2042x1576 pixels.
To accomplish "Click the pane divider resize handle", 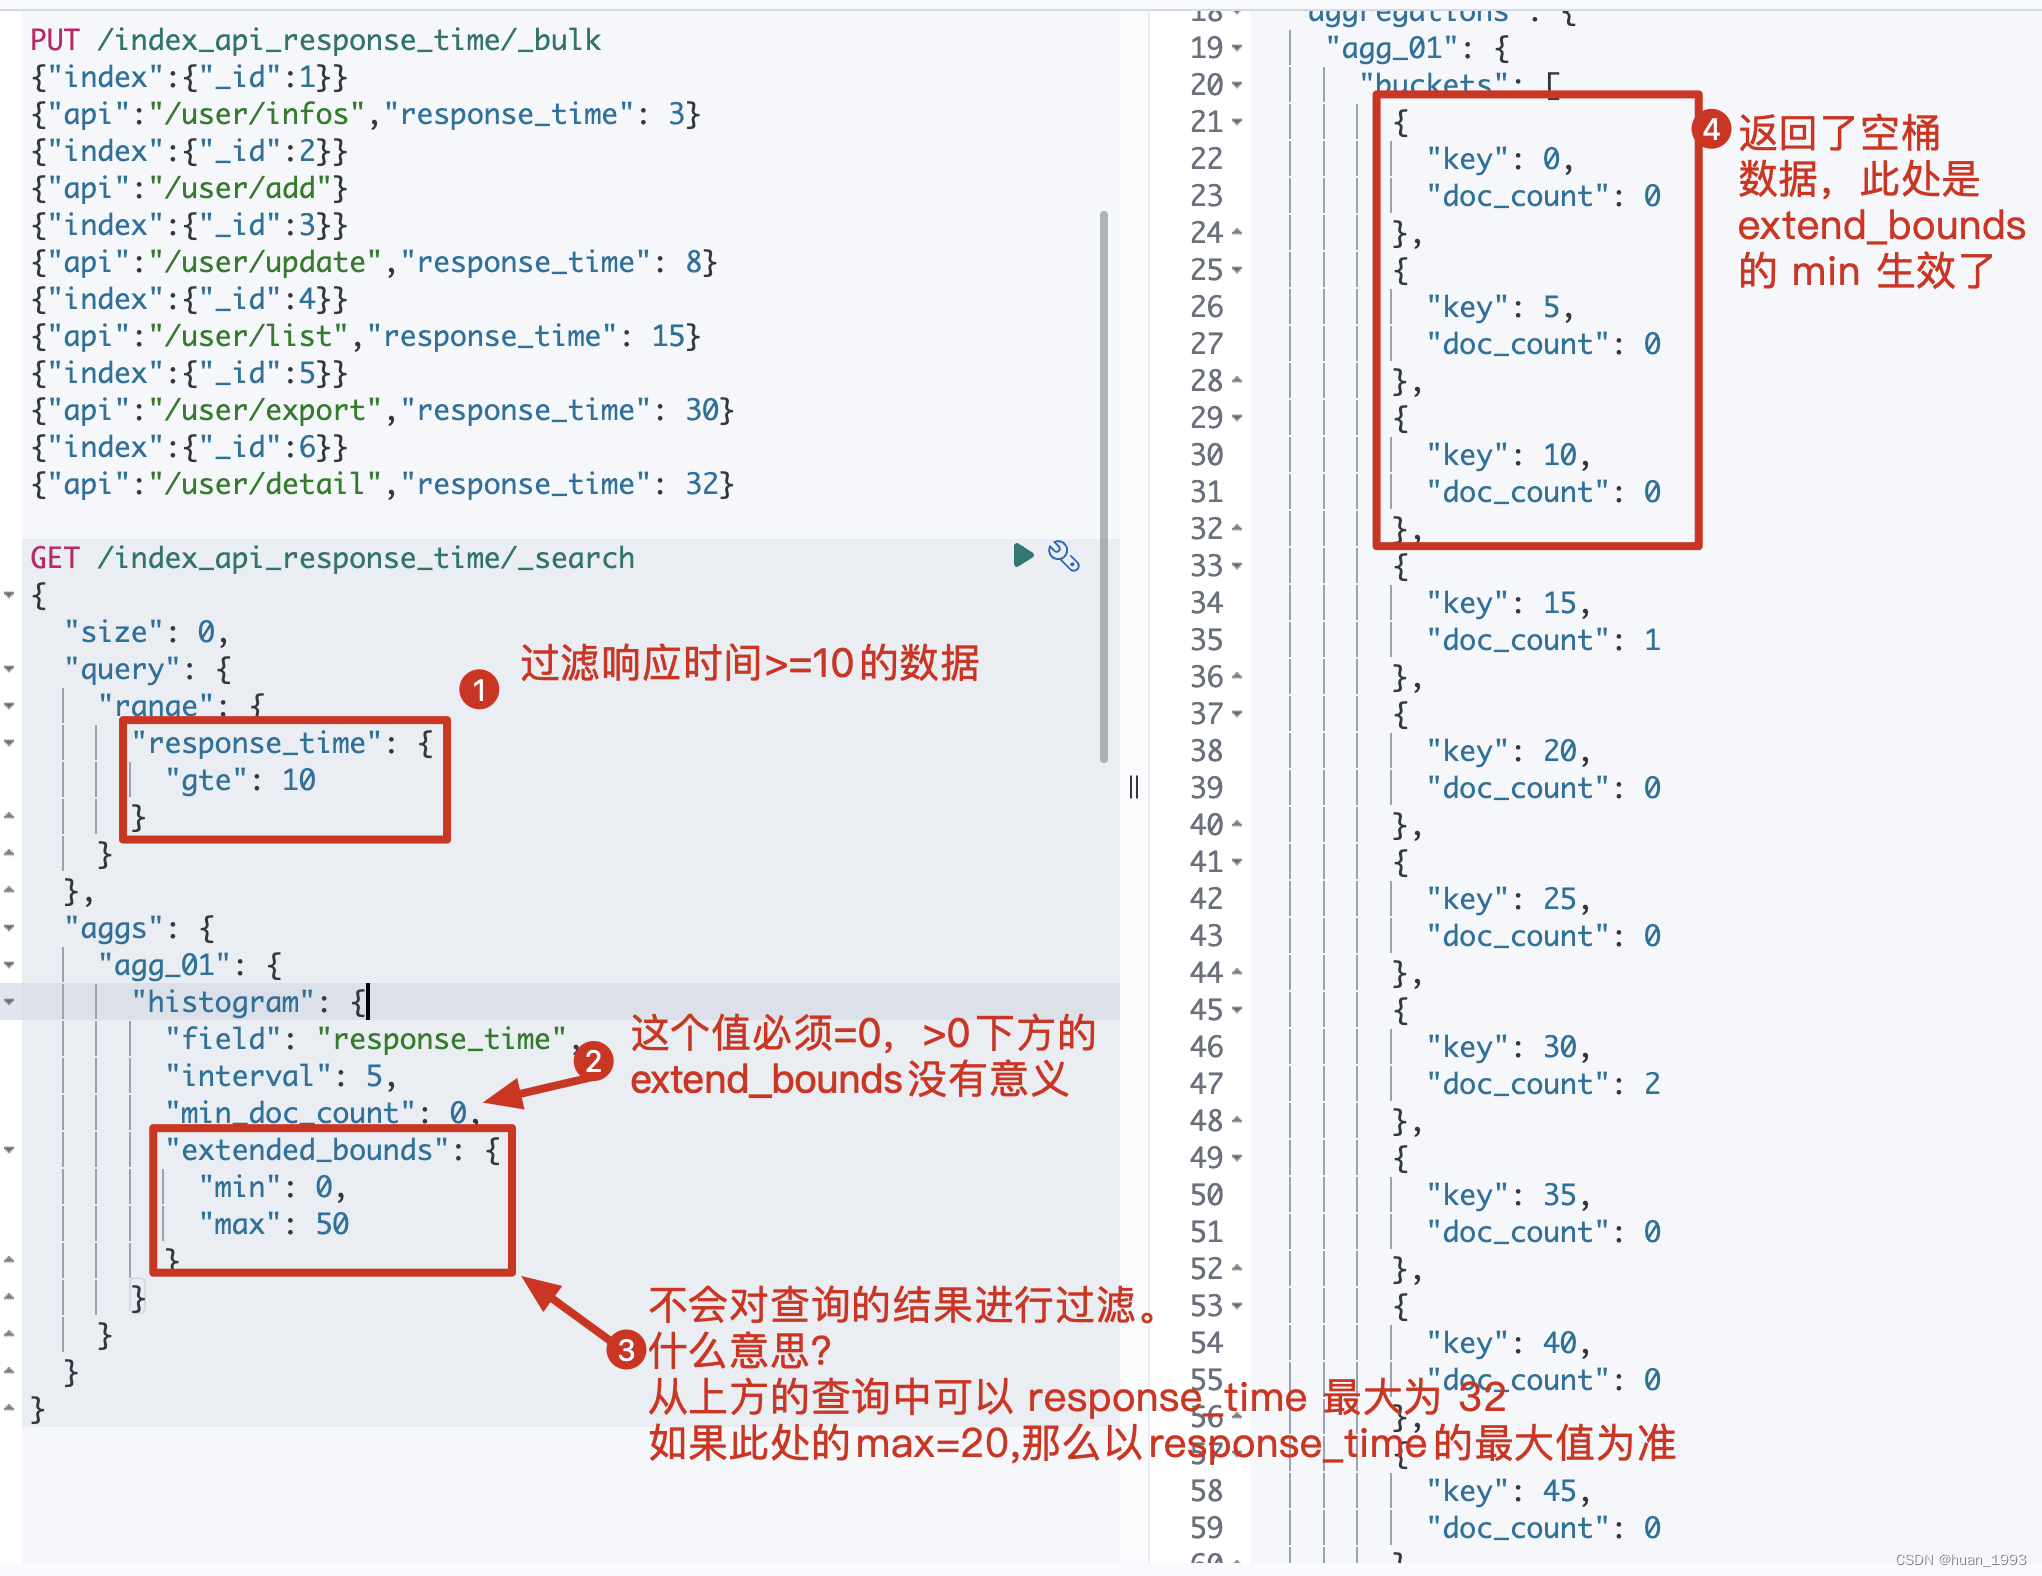I will (x=1134, y=787).
